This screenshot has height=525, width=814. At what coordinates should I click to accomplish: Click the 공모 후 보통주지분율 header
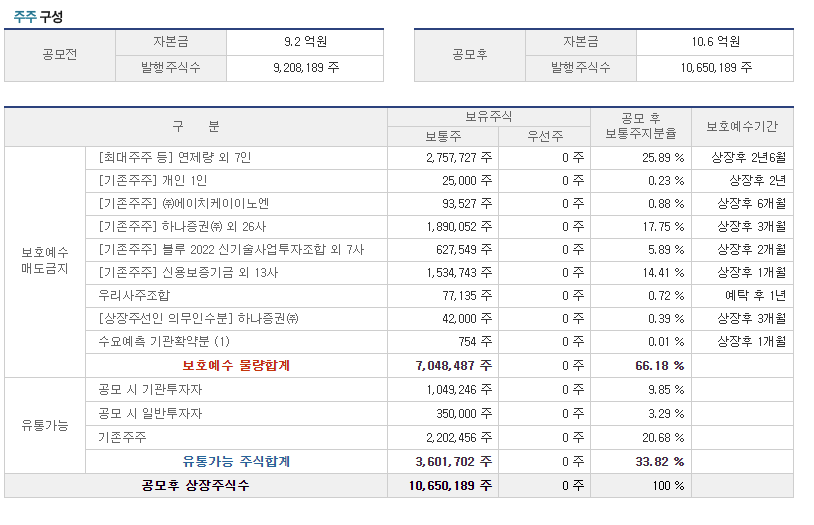(641, 127)
